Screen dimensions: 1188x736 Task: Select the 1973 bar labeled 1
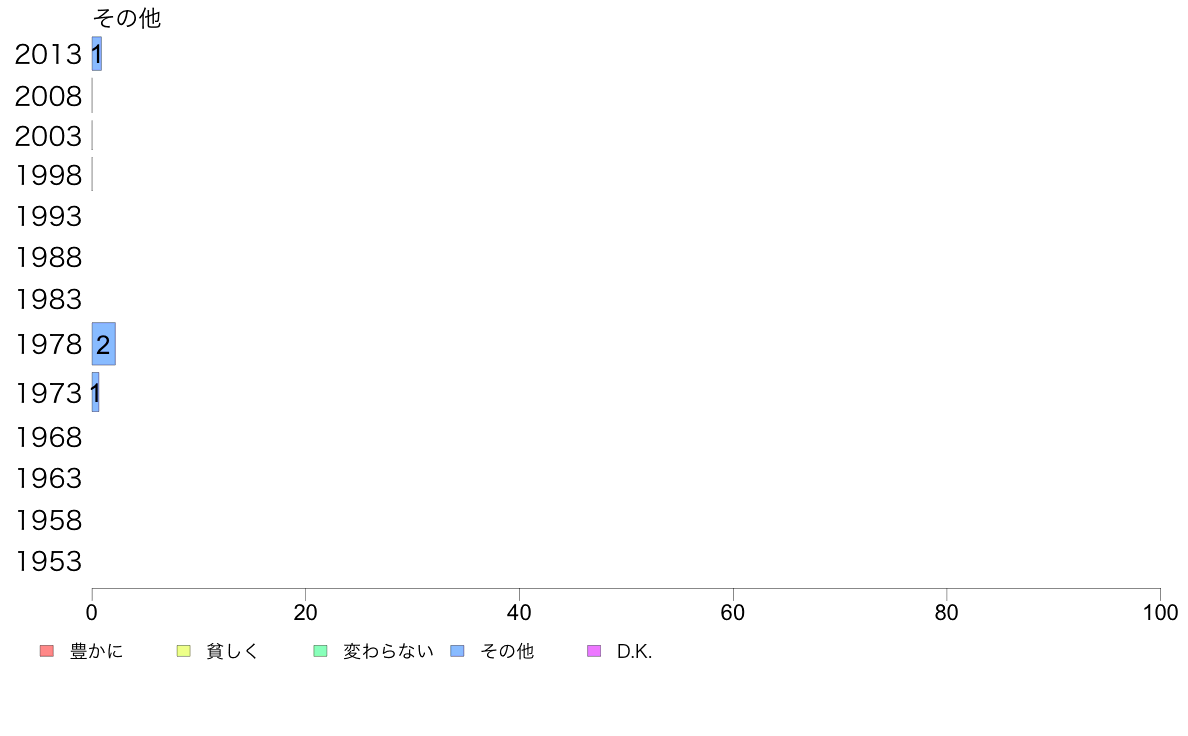95,393
